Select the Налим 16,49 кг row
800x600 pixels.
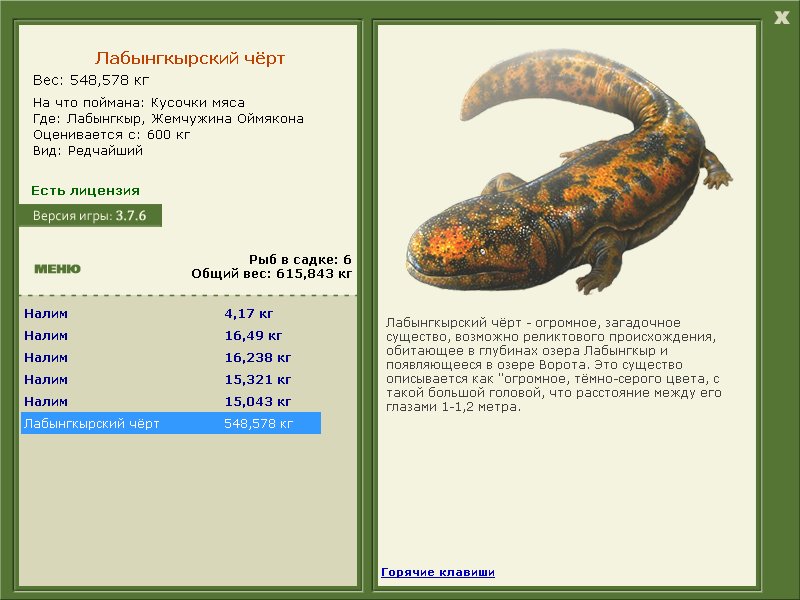point(171,335)
